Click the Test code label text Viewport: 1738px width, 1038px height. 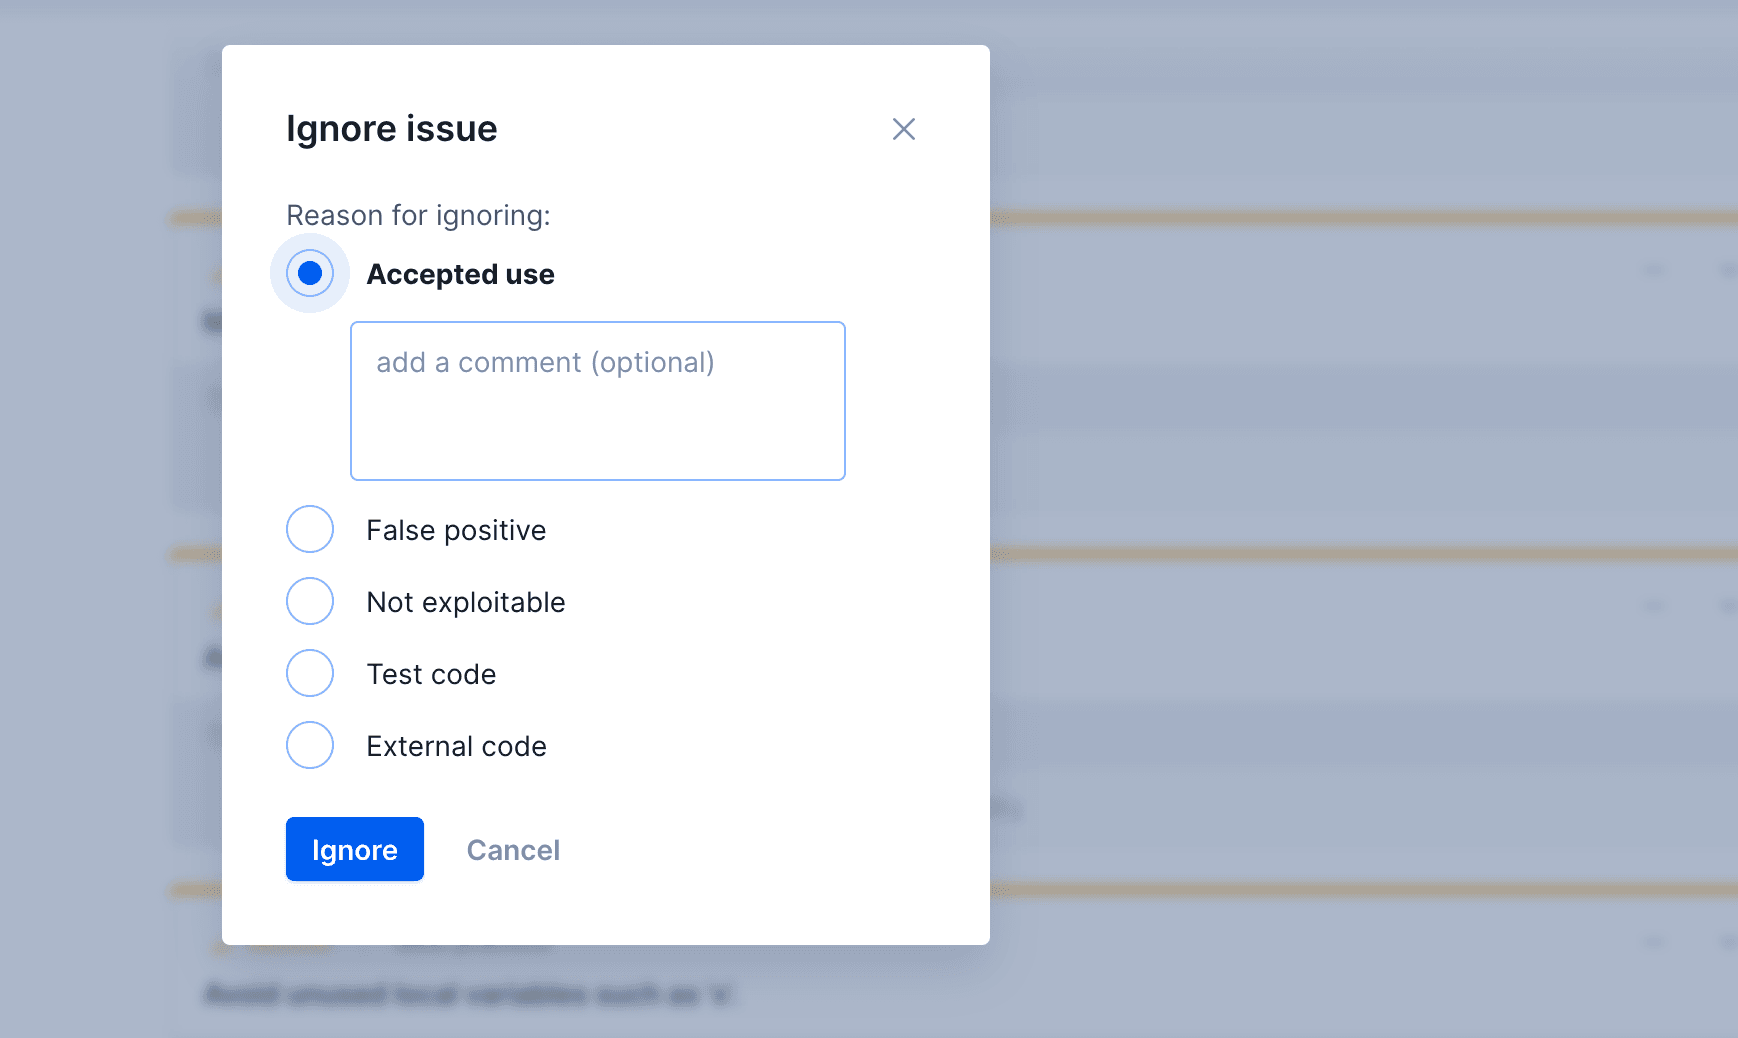coord(431,673)
